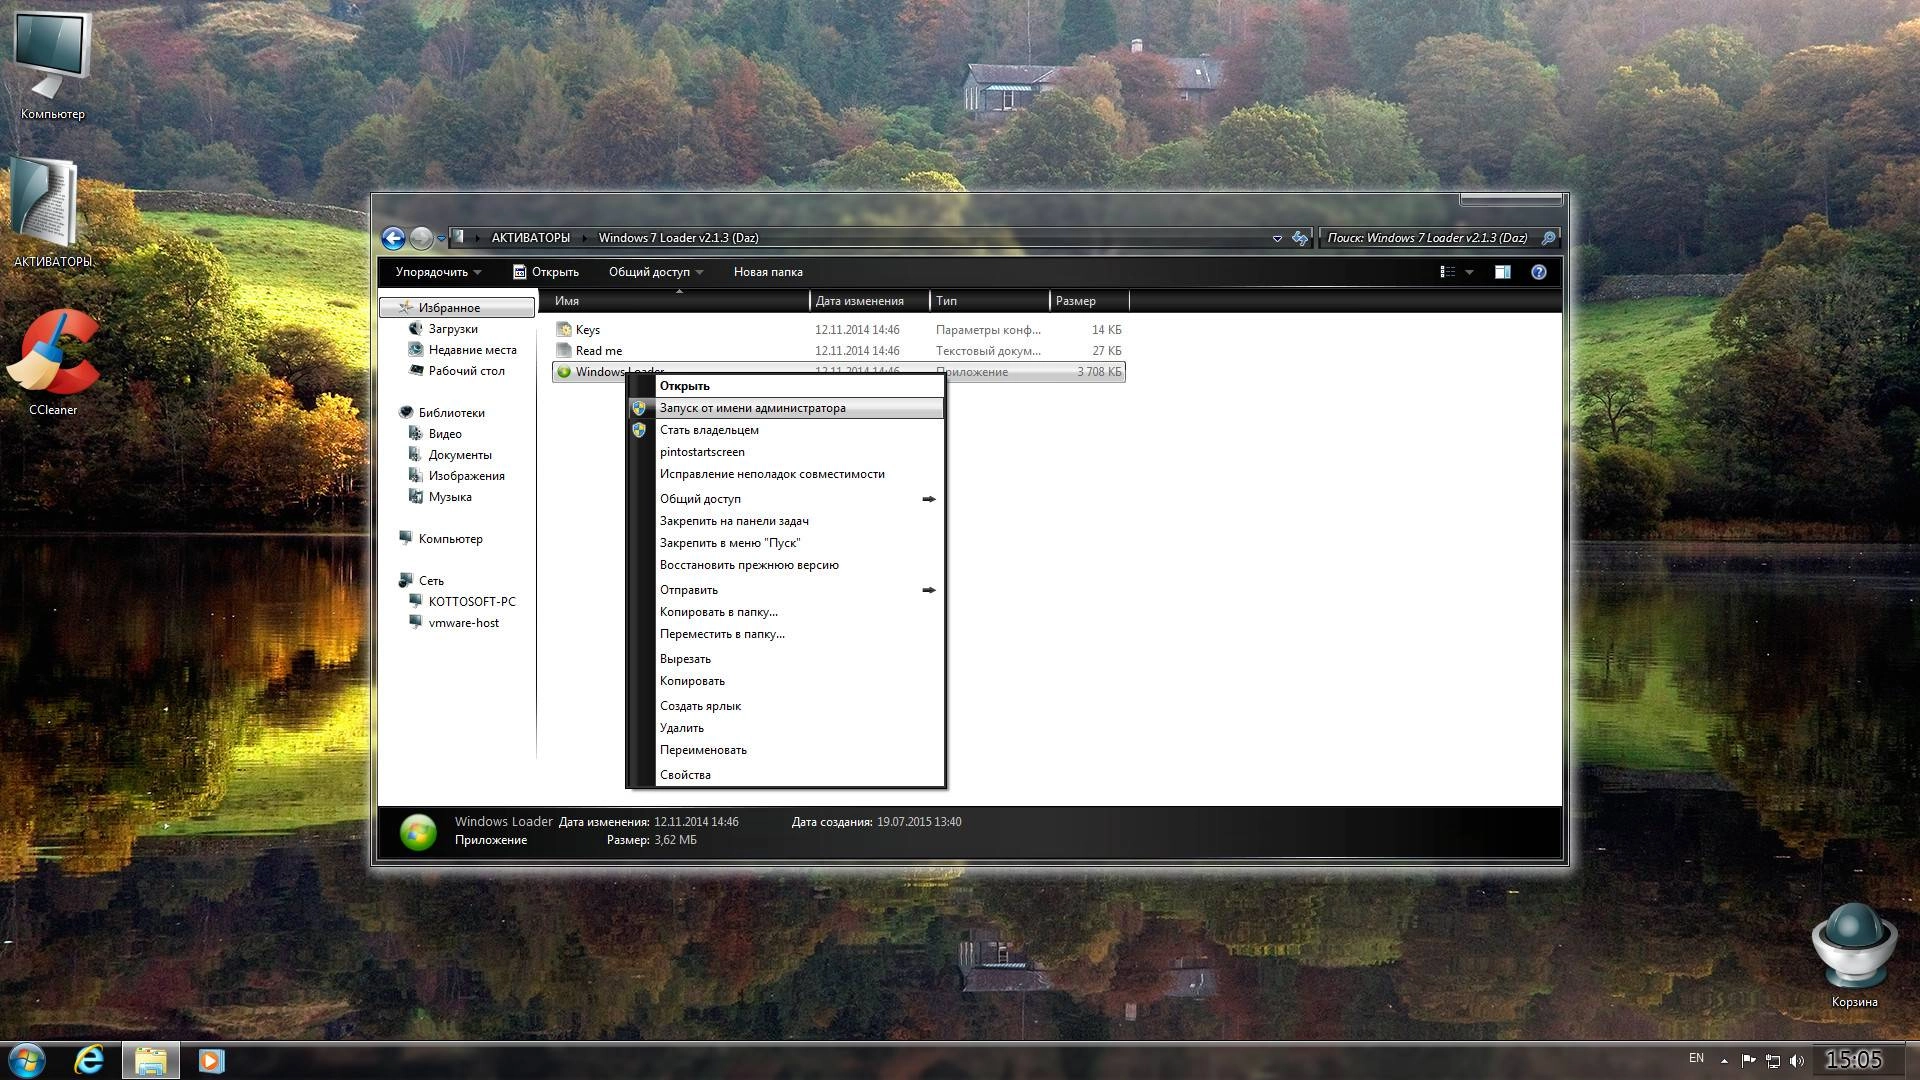Sort by the Размер column header

coord(1089,301)
